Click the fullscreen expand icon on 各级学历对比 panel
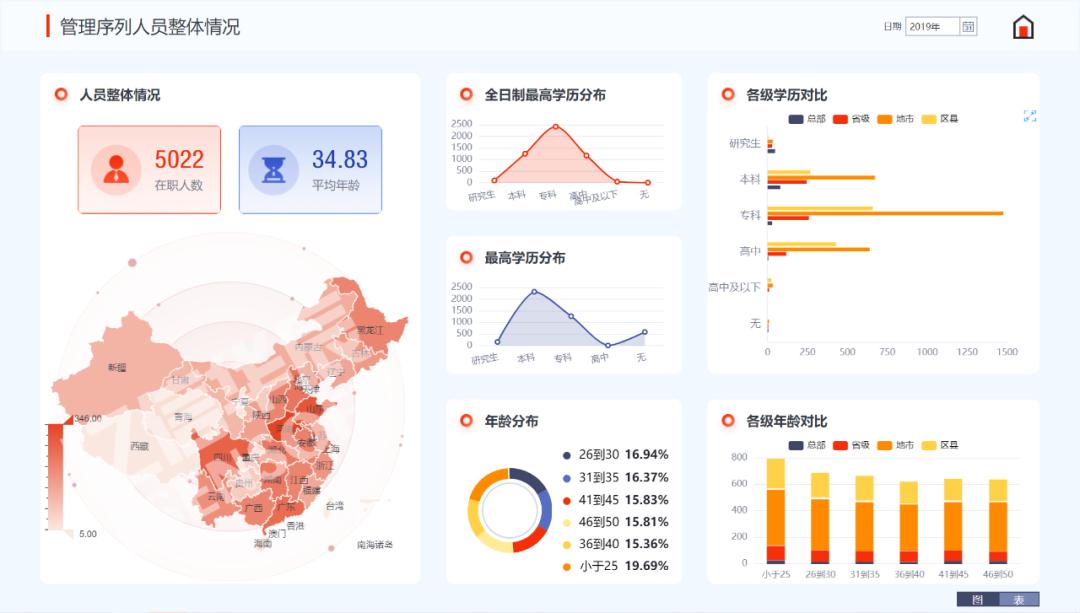This screenshot has width=1080, height=613. coord(1030,117)
